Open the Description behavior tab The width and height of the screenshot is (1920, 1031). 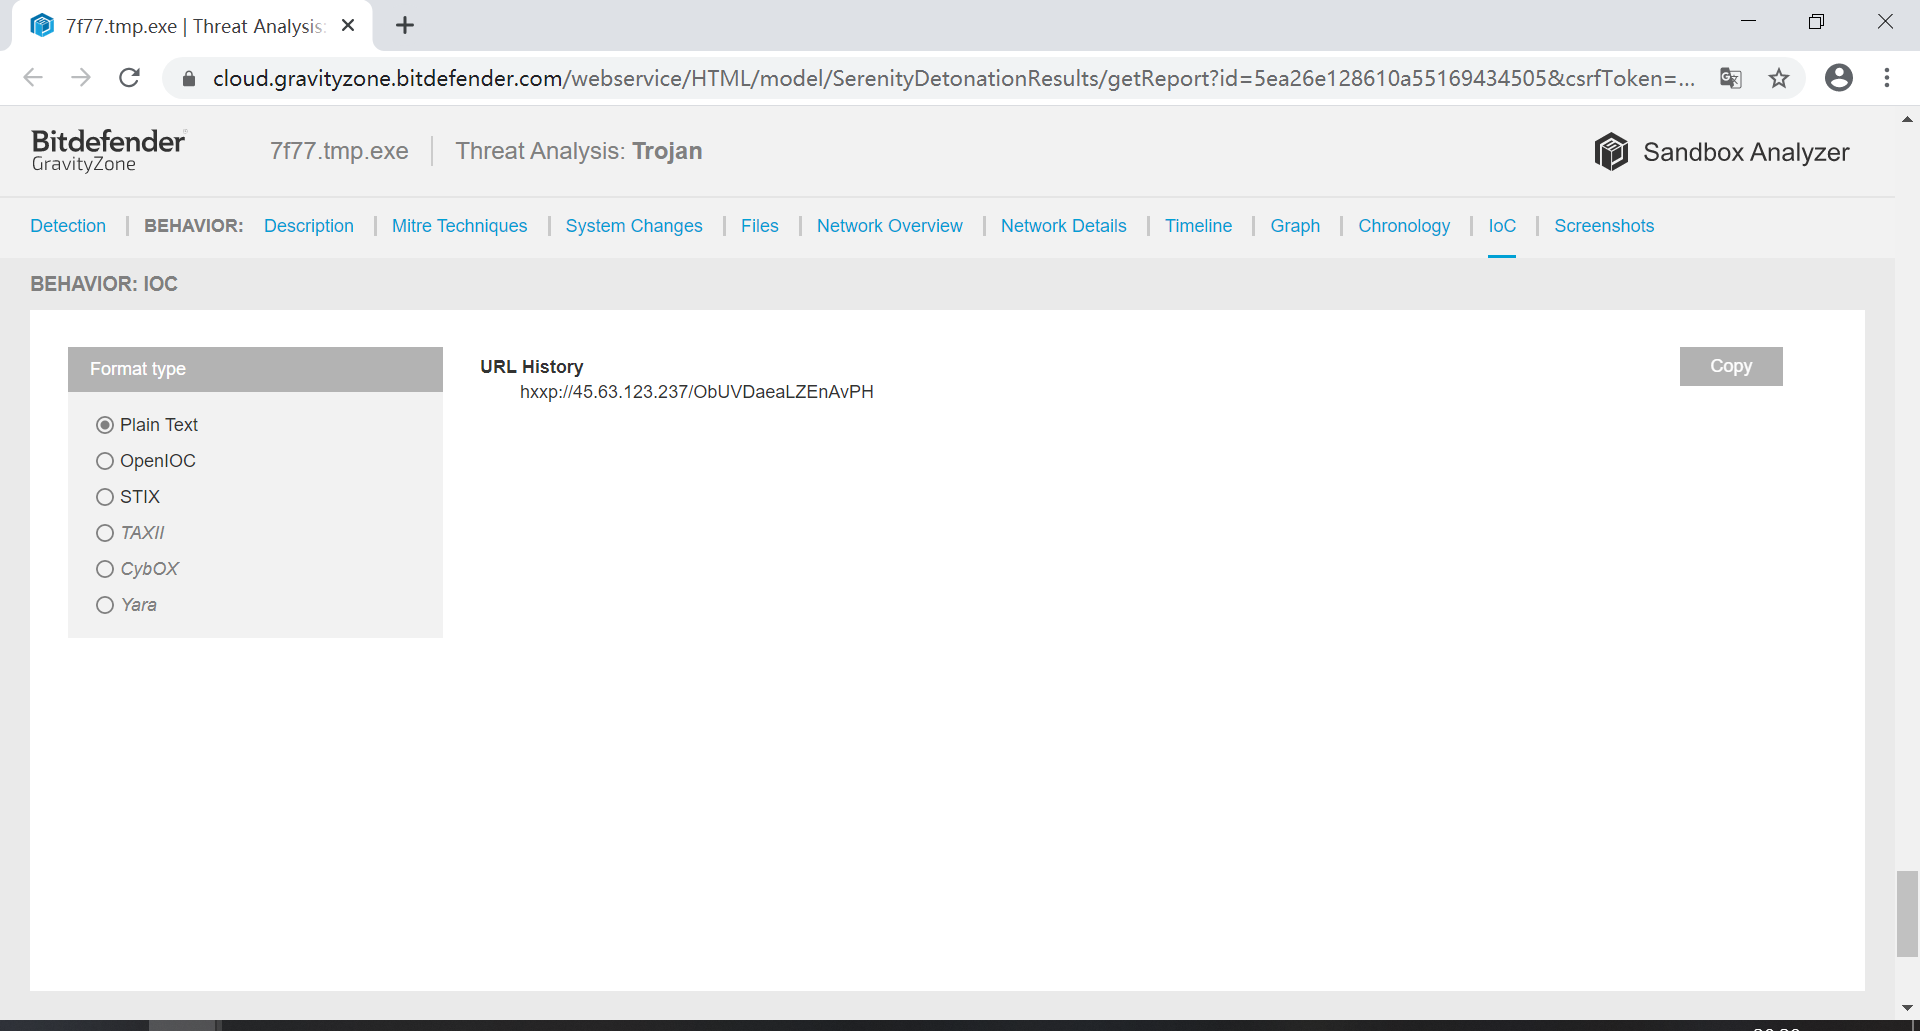click(309, 226)
